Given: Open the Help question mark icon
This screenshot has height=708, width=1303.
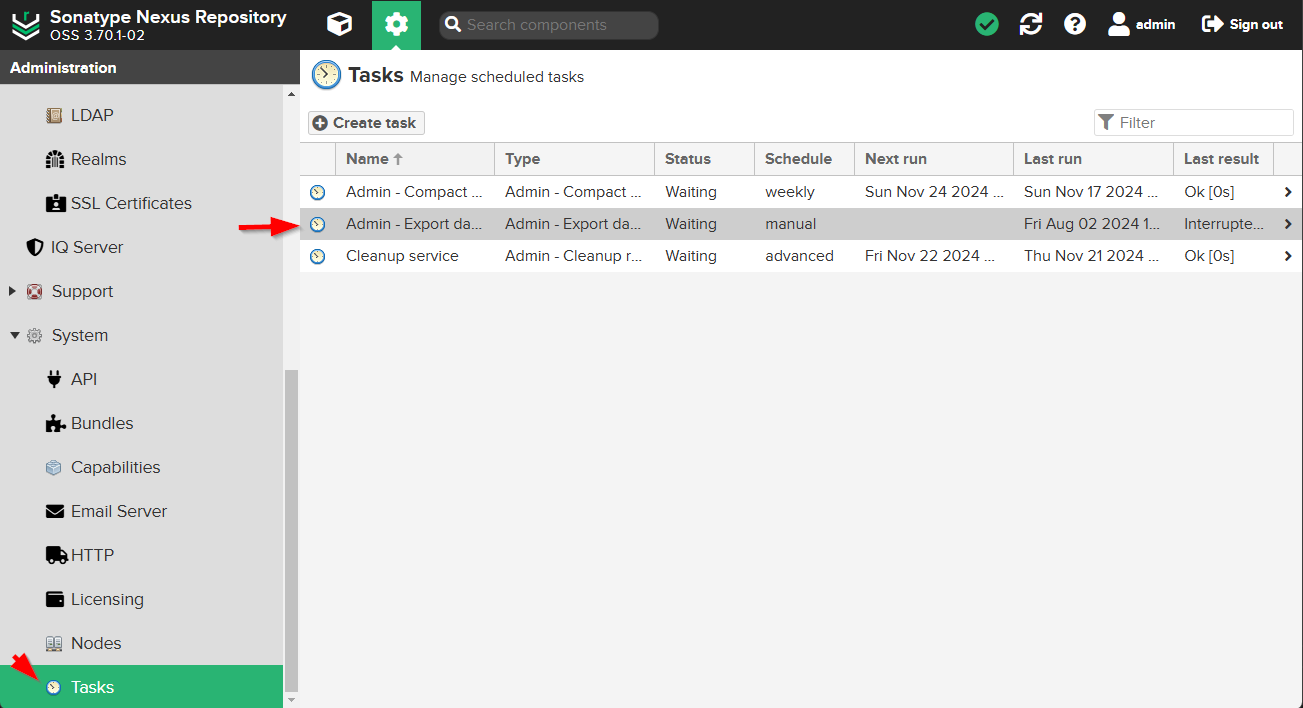Looking at the screenshot, I should click(1075, 25).
